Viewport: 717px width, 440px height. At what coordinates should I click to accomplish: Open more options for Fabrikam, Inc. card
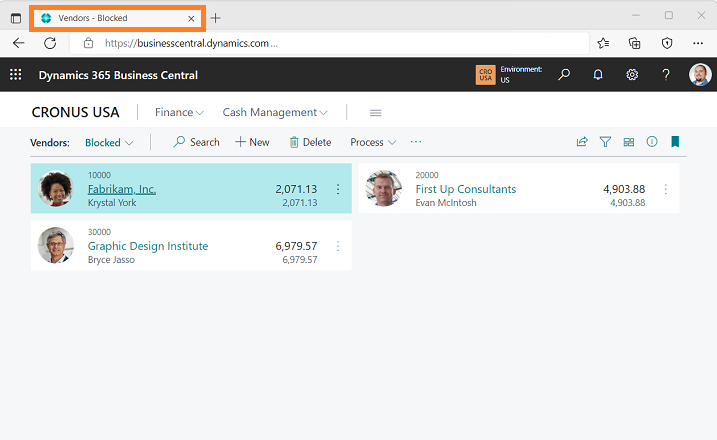(338, 189)
